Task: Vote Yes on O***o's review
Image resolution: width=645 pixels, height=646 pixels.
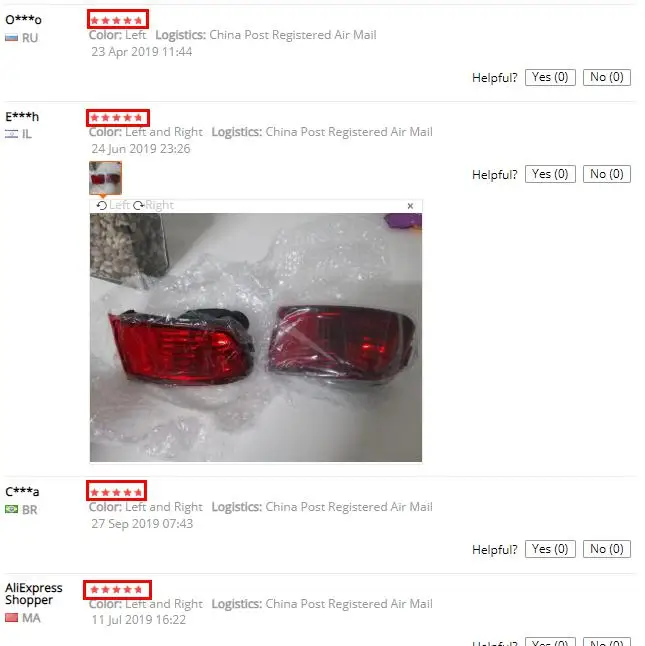Action: point(550,77)
